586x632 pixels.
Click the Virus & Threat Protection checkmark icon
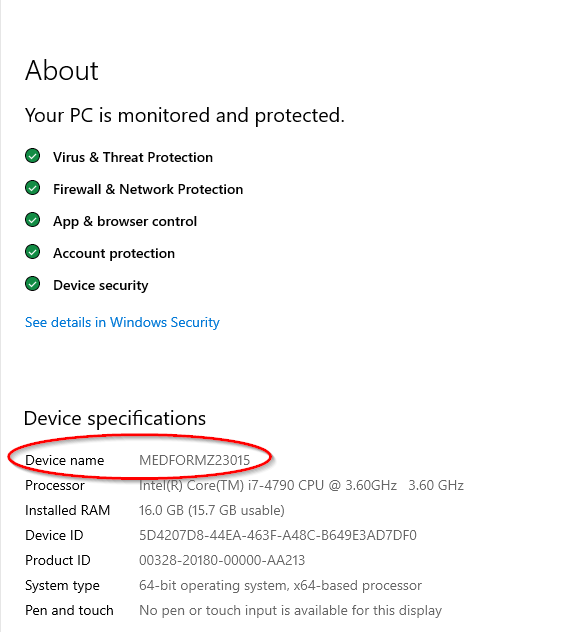[32, 156]
